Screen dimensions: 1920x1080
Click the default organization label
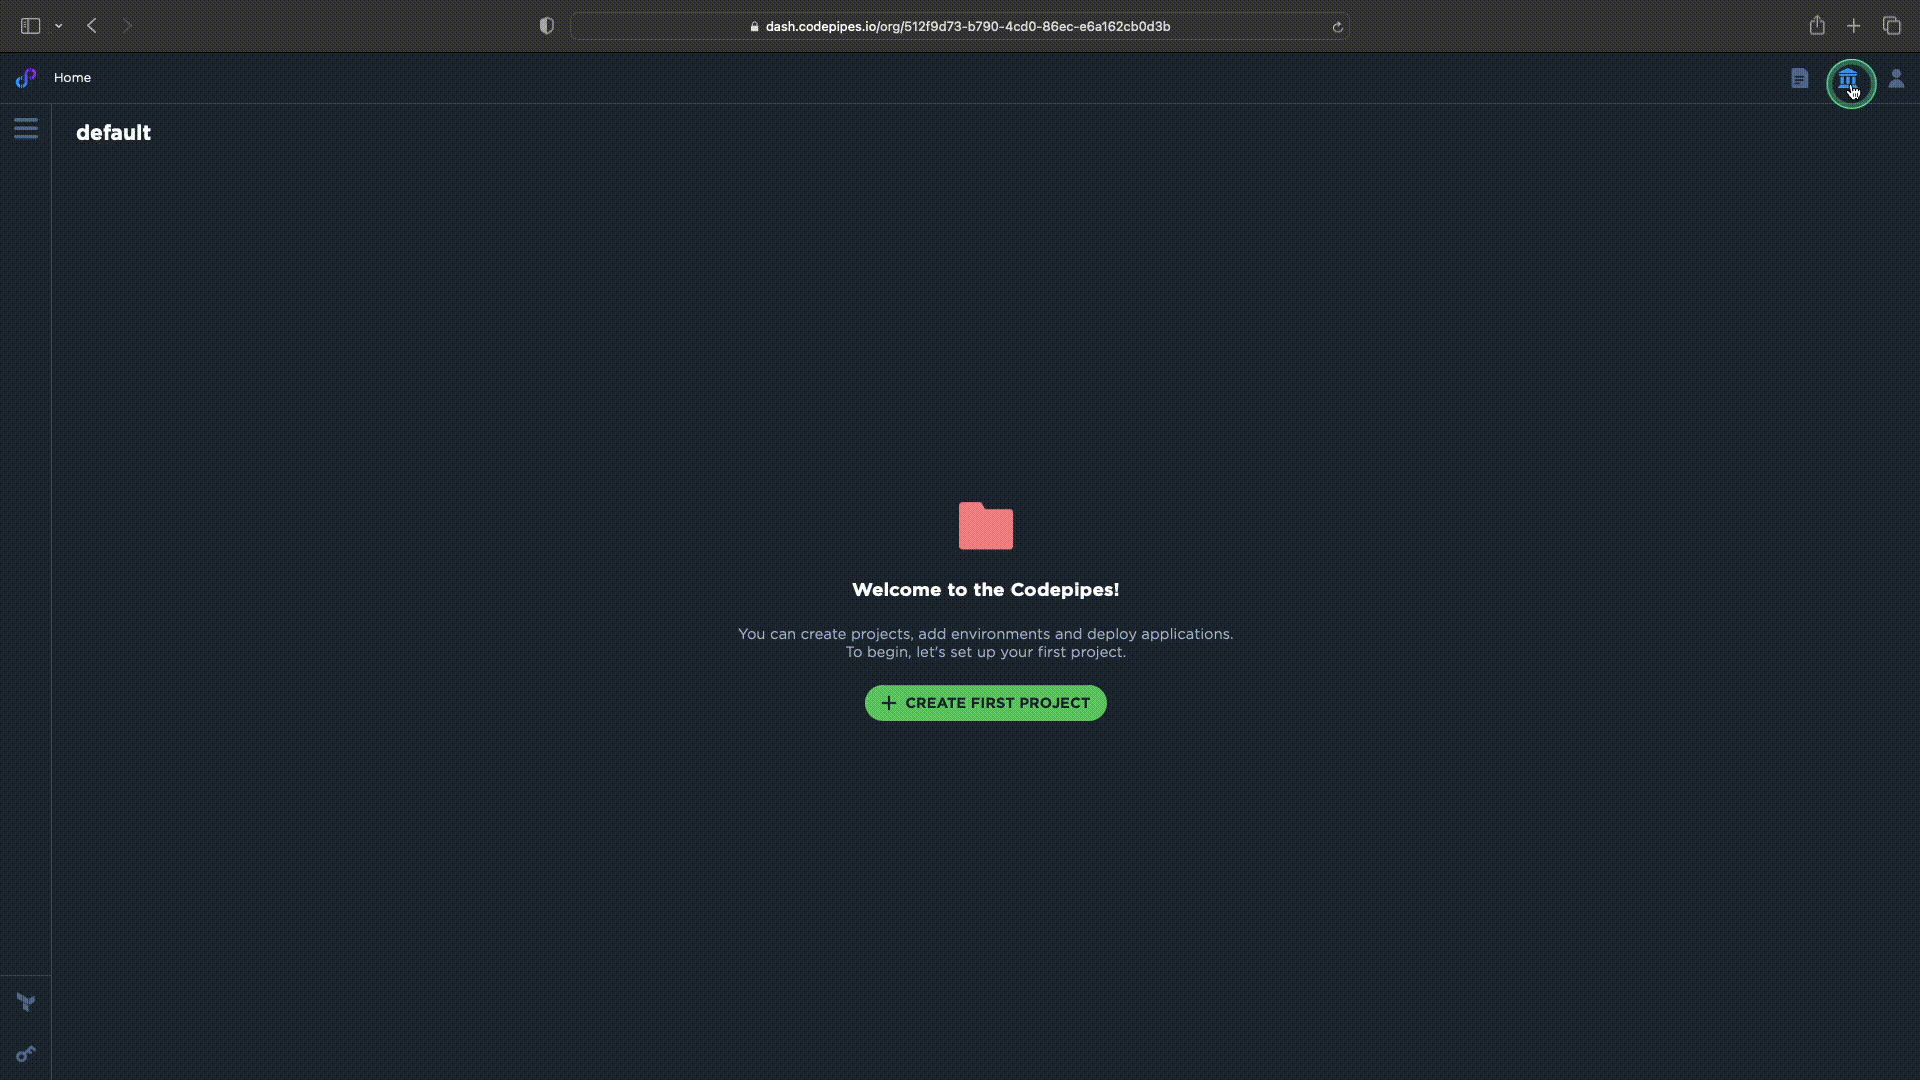(112, 132)
